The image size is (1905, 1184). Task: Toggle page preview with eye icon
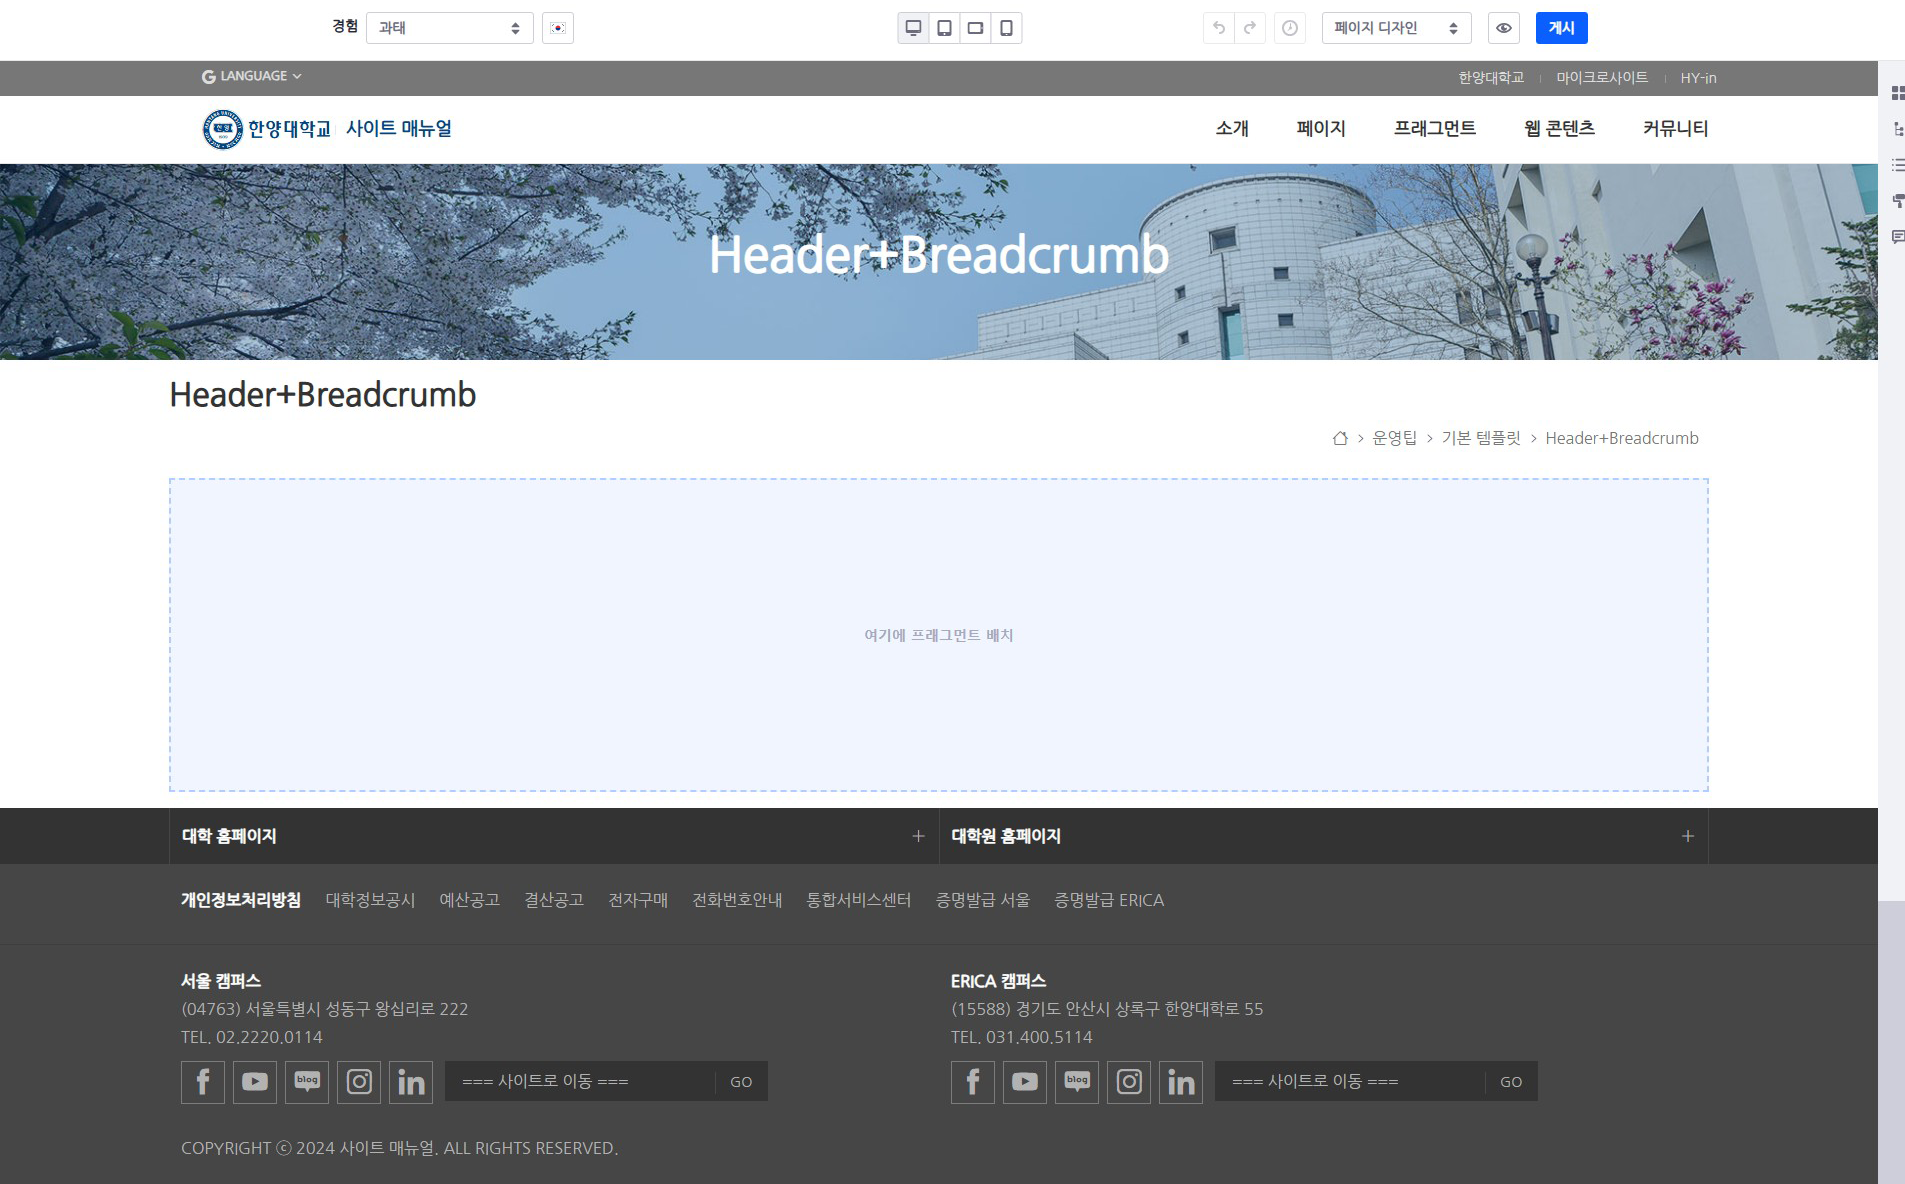click(1503, 28)
